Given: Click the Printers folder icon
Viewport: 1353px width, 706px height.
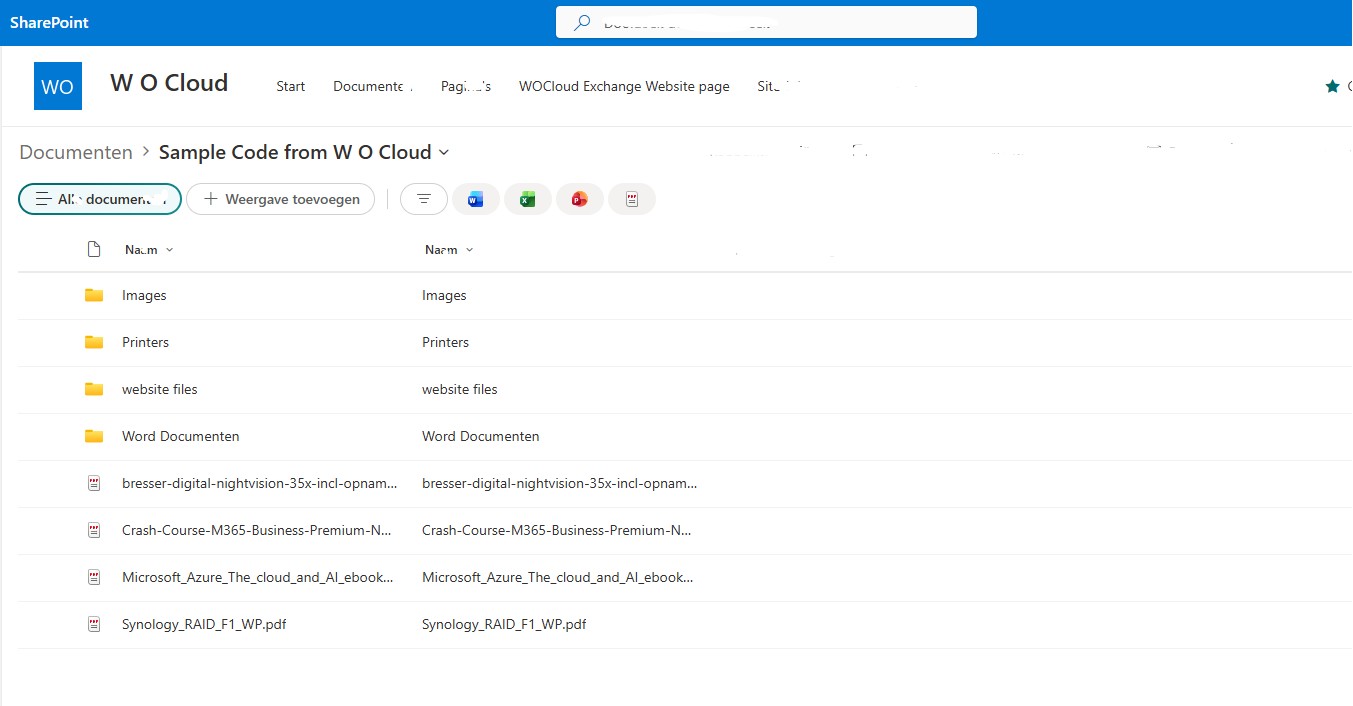Looking at the screenshot, I should tap(94, 342).
